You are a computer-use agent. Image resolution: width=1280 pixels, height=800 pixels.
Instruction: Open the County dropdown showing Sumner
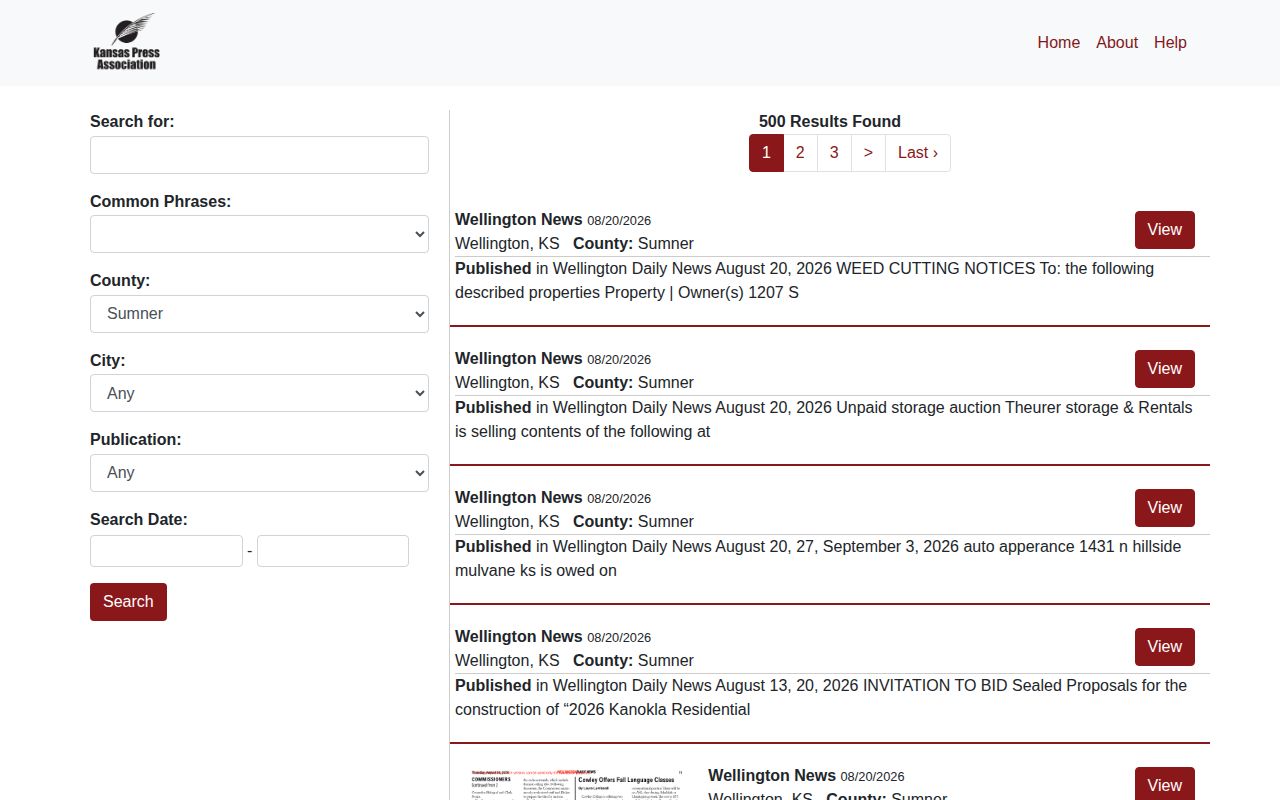pyautogui.click(x=259, y=314)
